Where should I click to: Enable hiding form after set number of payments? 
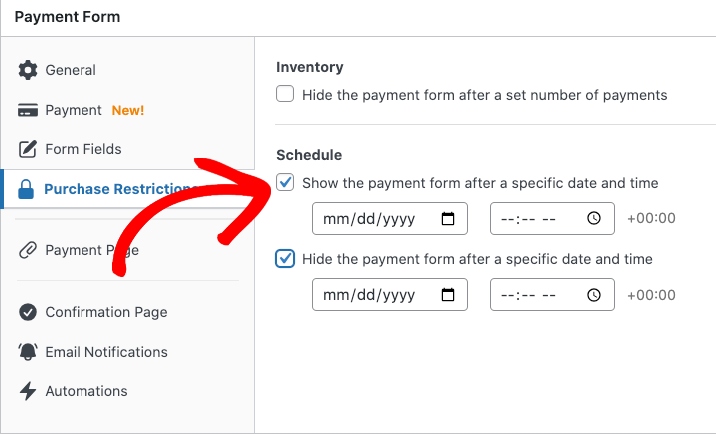pos(285,95)
